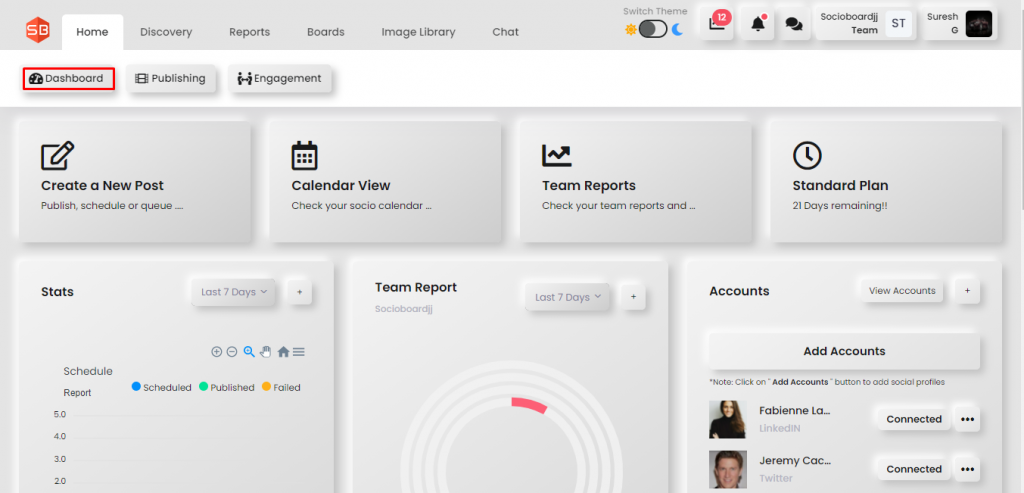The image size is (1024, 493).
Task: Open Socioboardjj Team switcher
Action: coord(865,24)
